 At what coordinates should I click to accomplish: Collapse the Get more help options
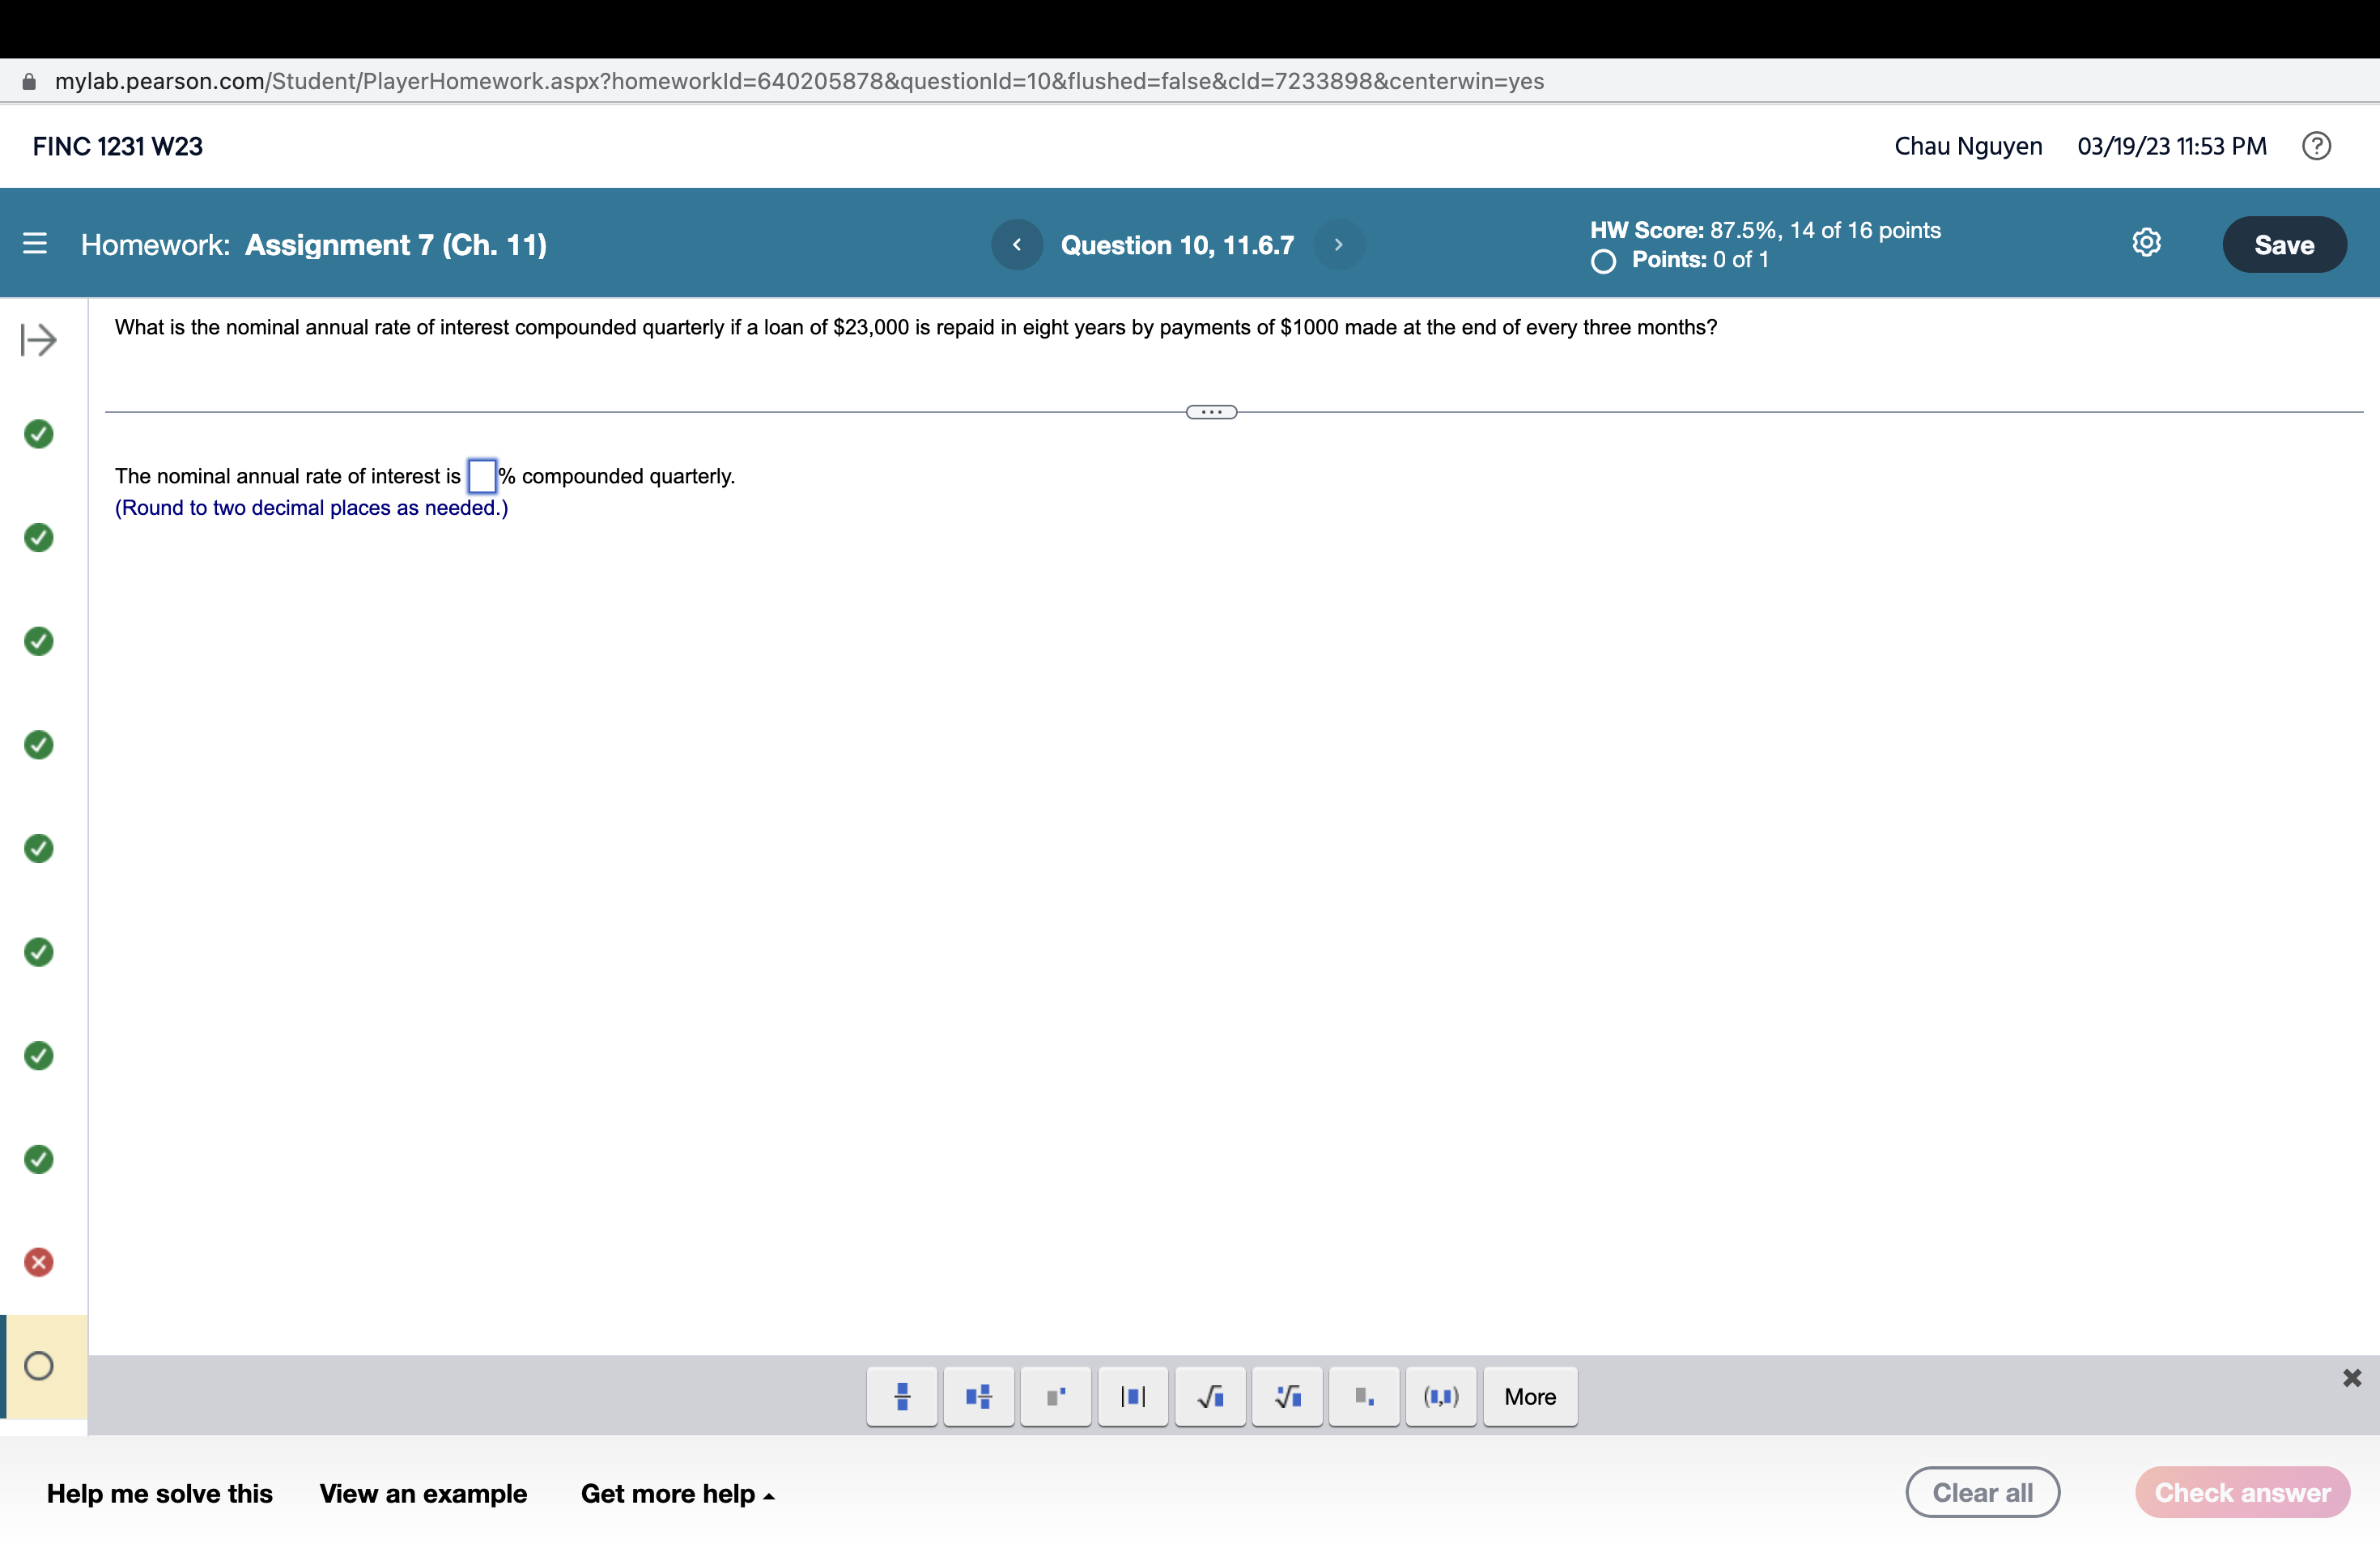[x=678, y=1493]
